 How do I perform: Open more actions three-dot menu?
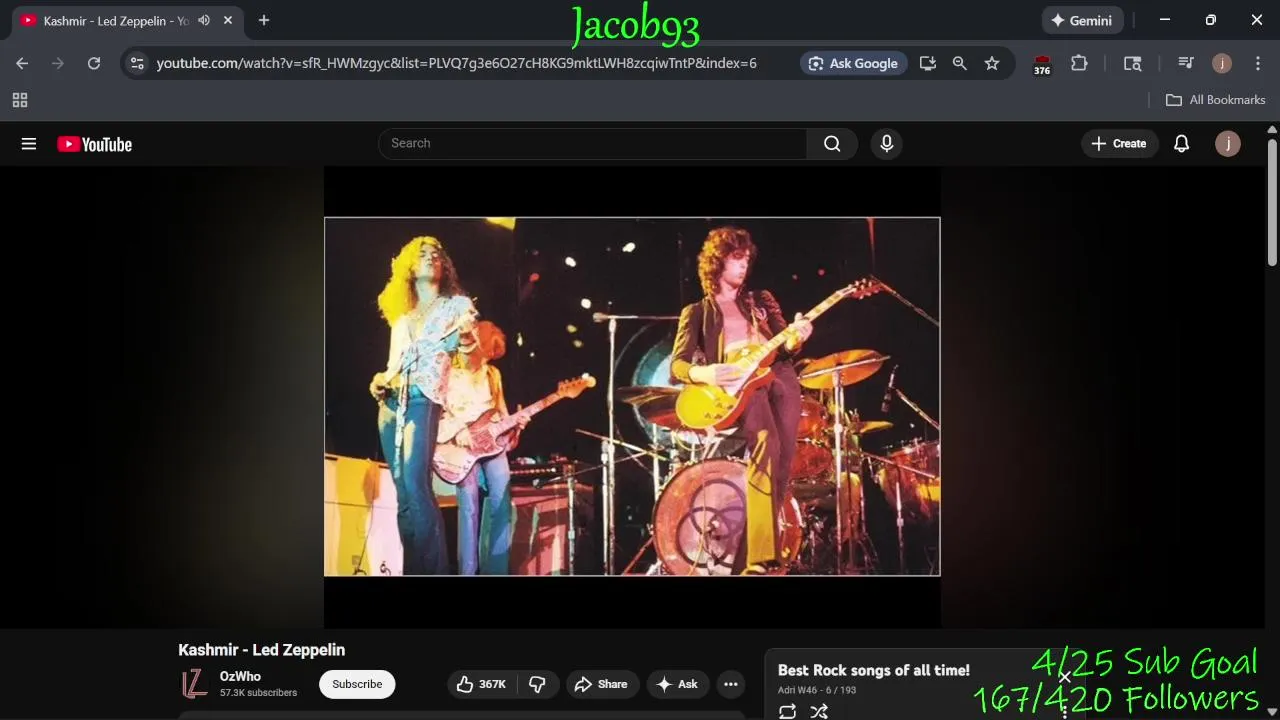coord(731,684)
